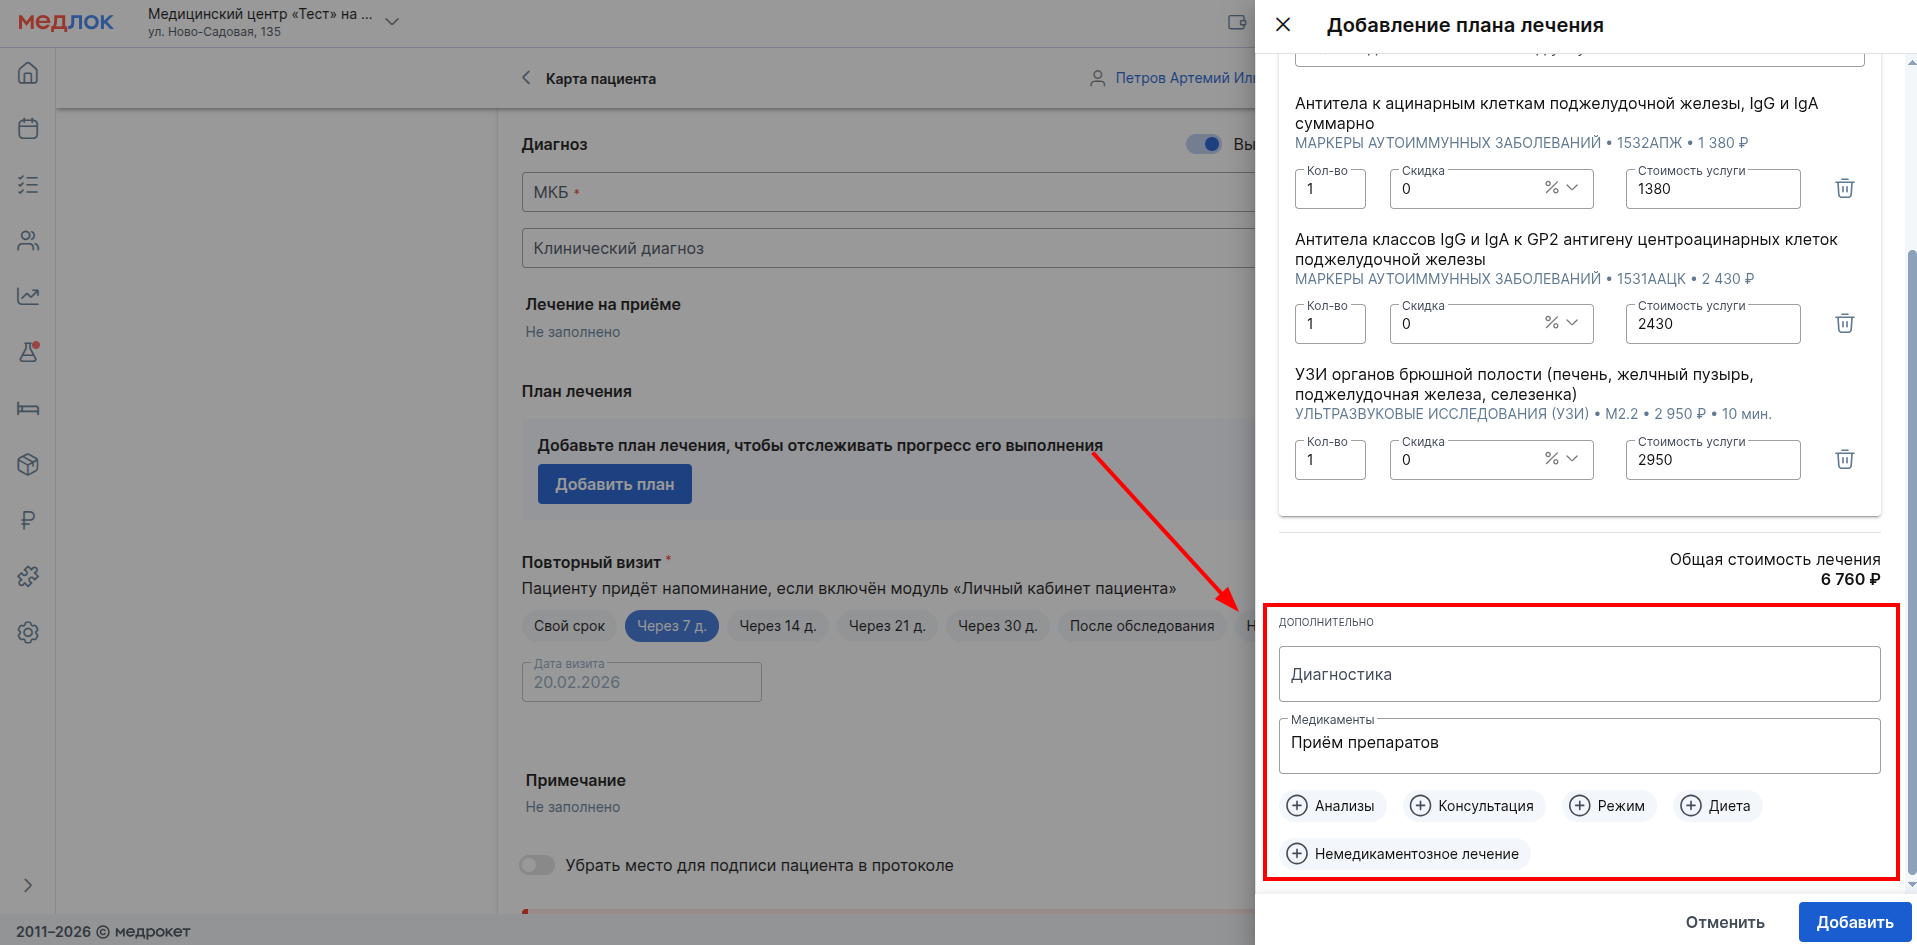1917x945 pixels.
Task: Delete the 1532АПЖ antibody service row
Action: tap(1844, 188)
